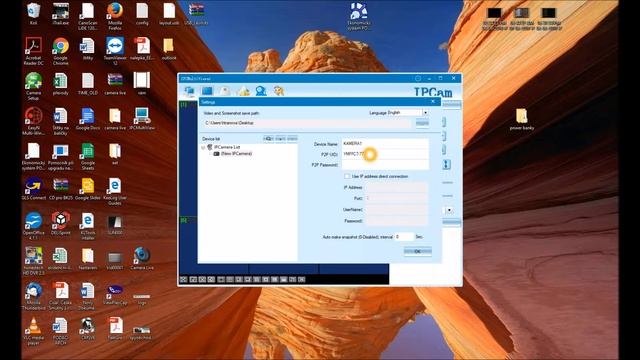Open Mozilla Thunderbird desktop shortcut
Image resolution: width=640 pixels, height=360 pixels.
(33, 296)
